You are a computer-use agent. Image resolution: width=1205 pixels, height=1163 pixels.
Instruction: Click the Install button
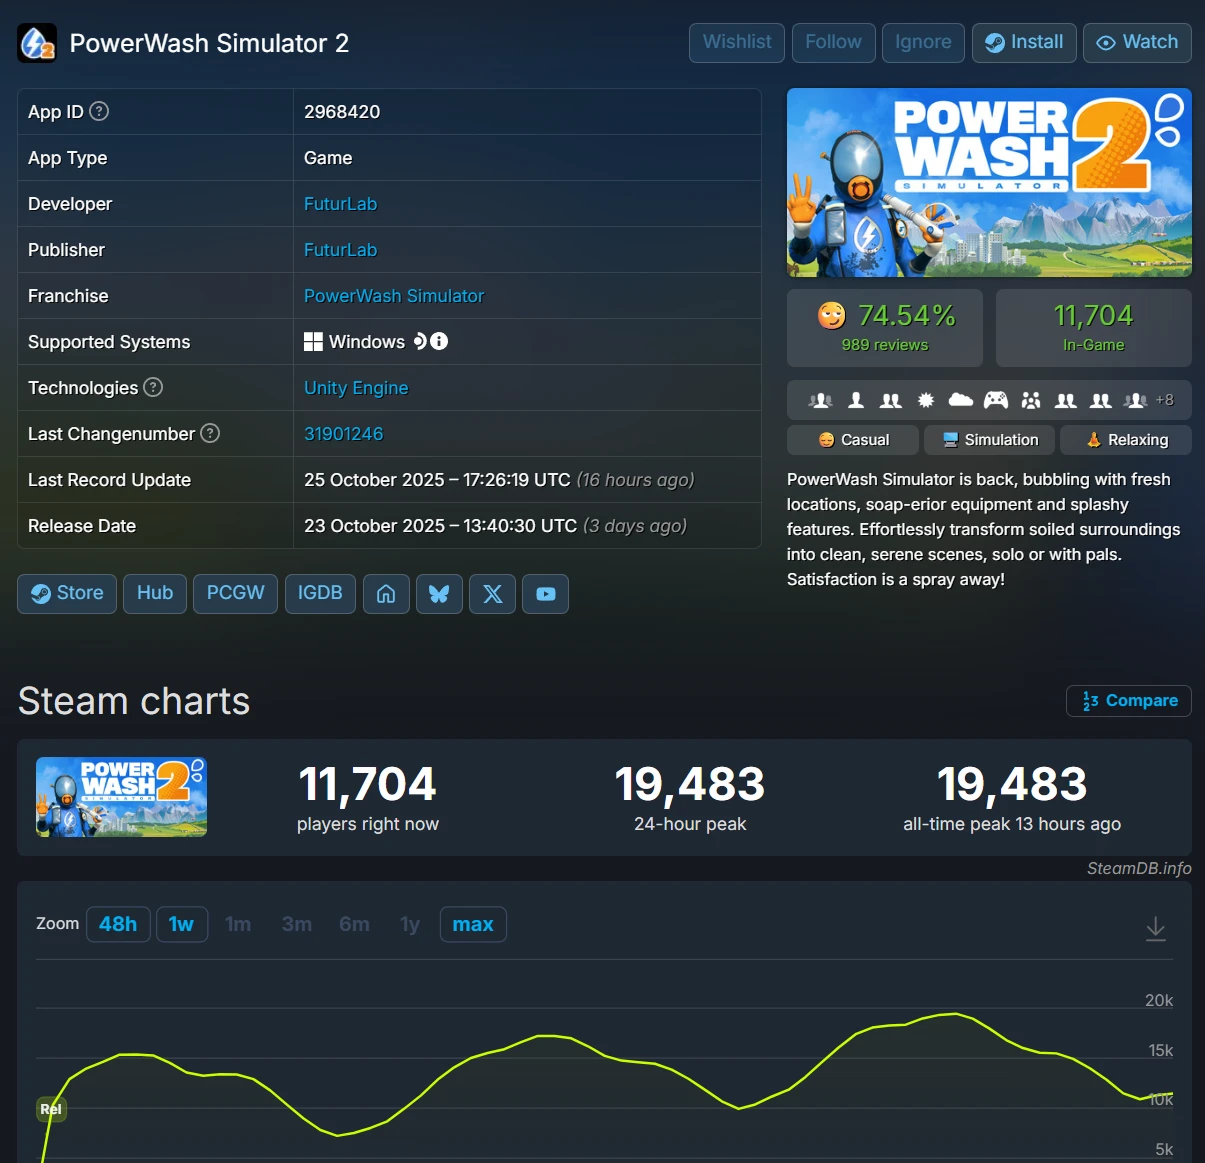1024,43
